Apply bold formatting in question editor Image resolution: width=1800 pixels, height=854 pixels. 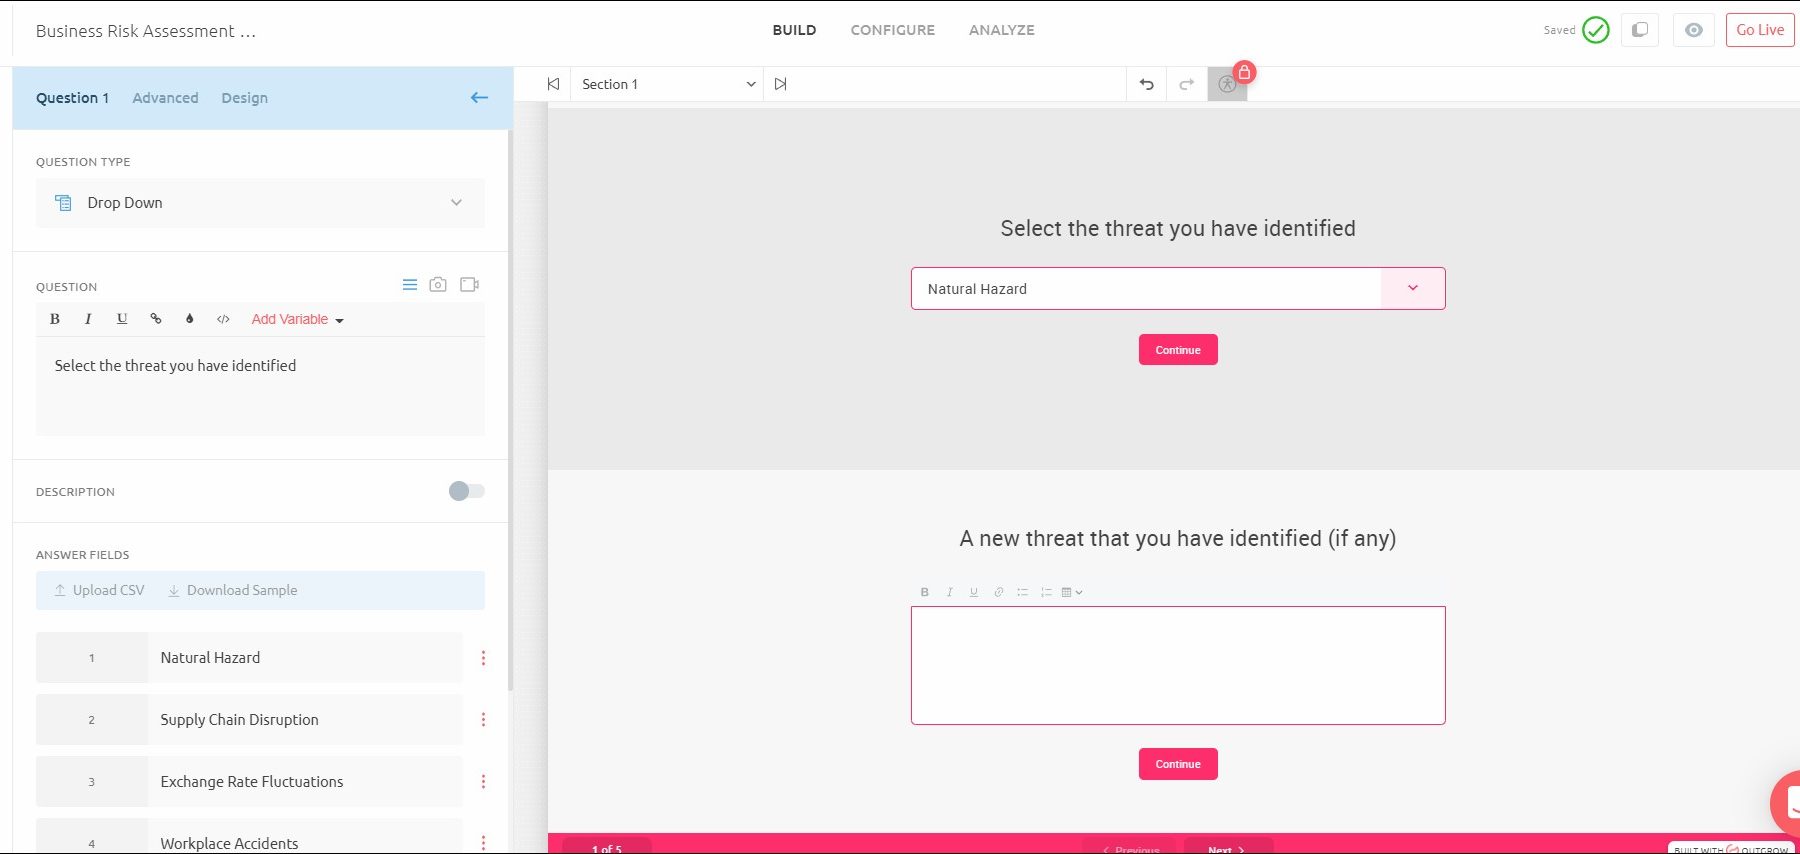point(55,319)
